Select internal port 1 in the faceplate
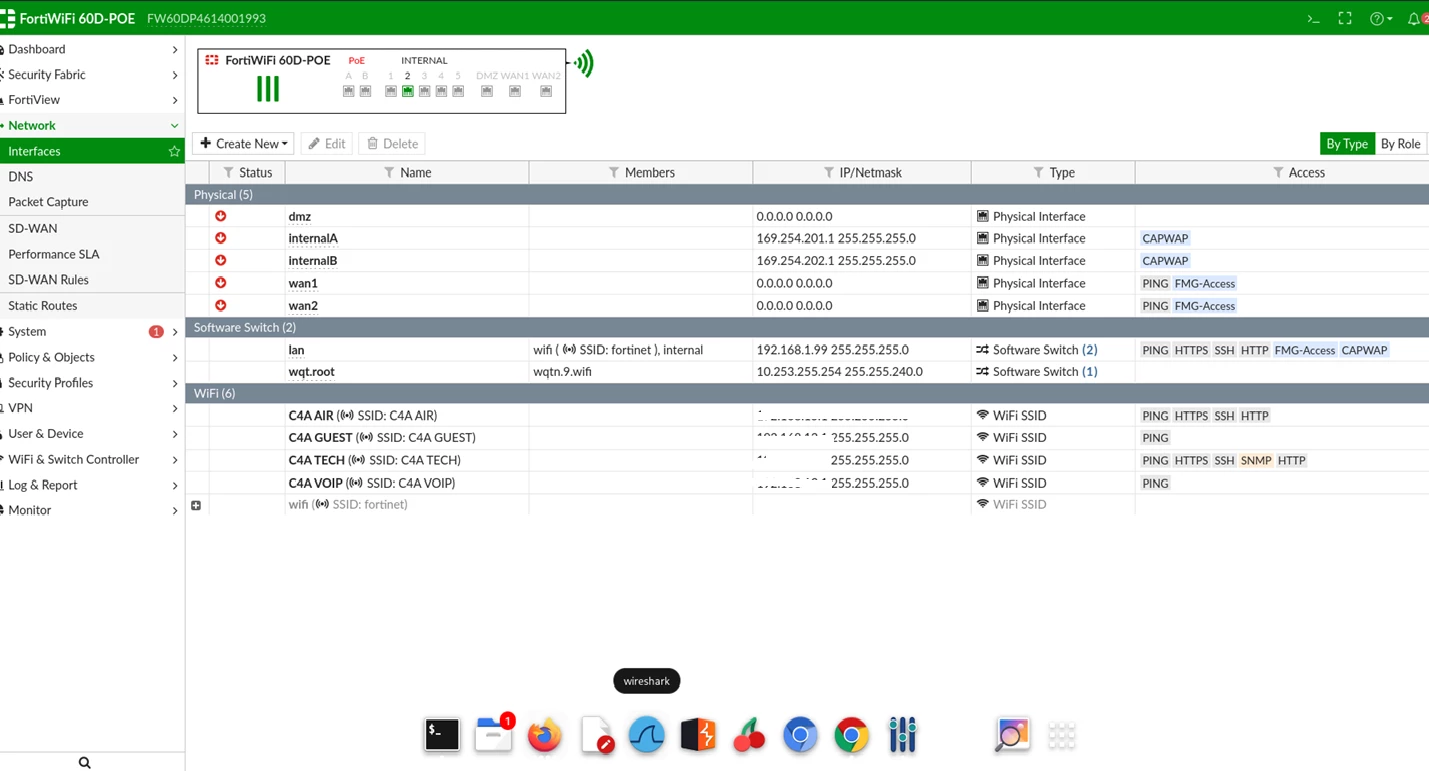 391,91
